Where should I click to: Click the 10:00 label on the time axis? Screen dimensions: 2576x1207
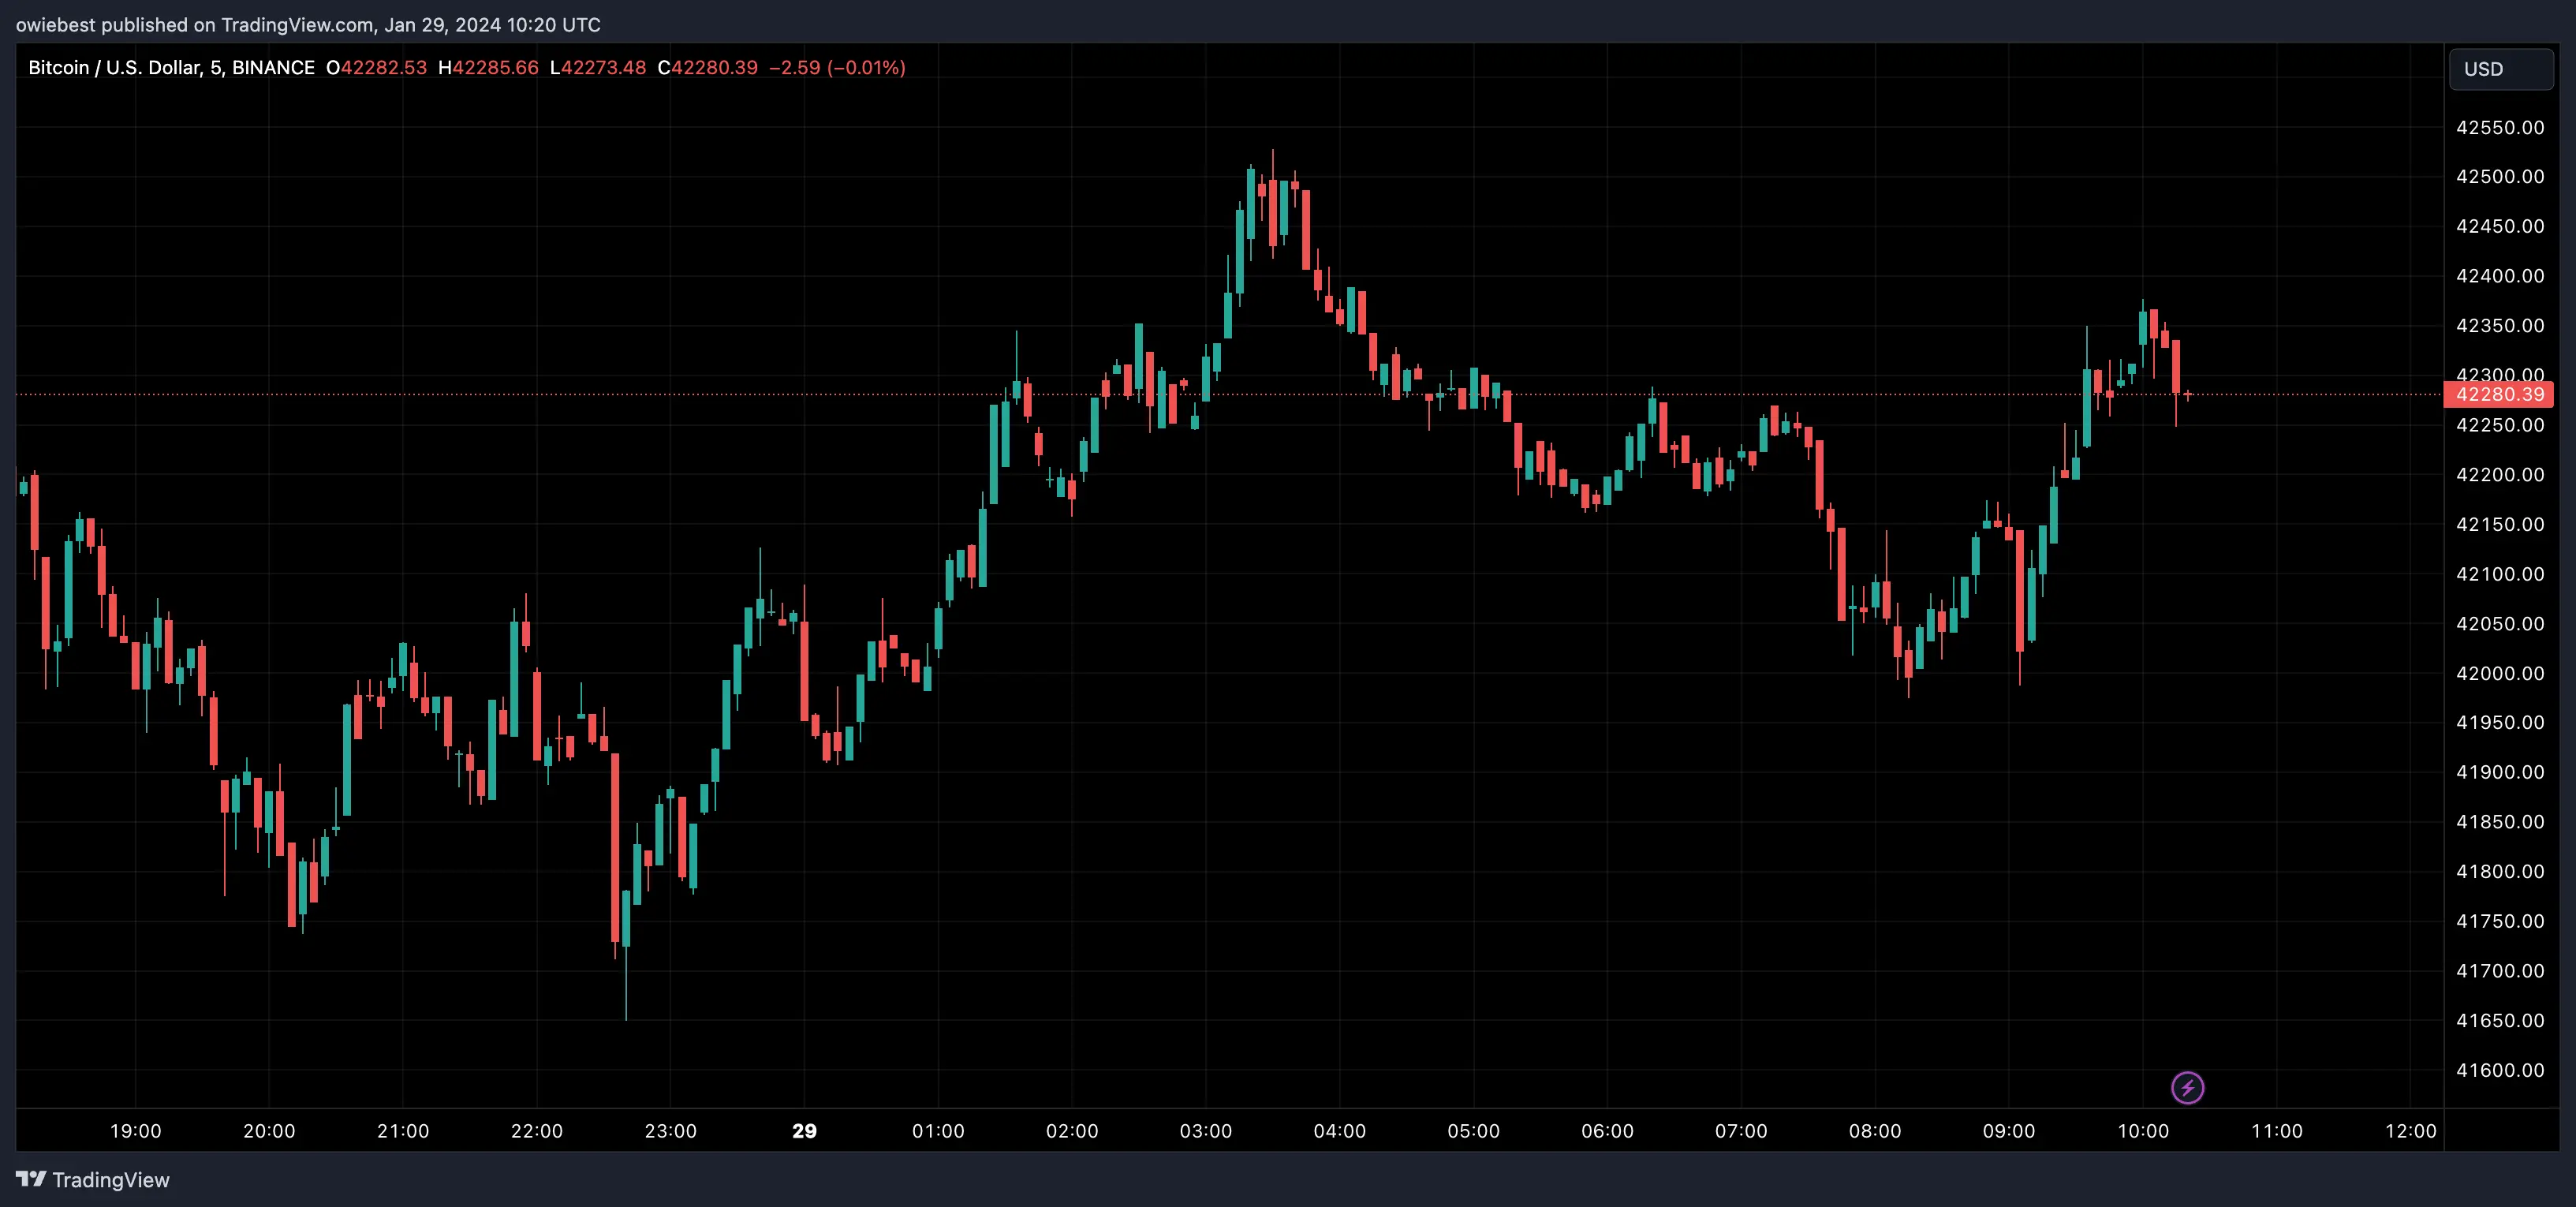pos(2147,1132)
